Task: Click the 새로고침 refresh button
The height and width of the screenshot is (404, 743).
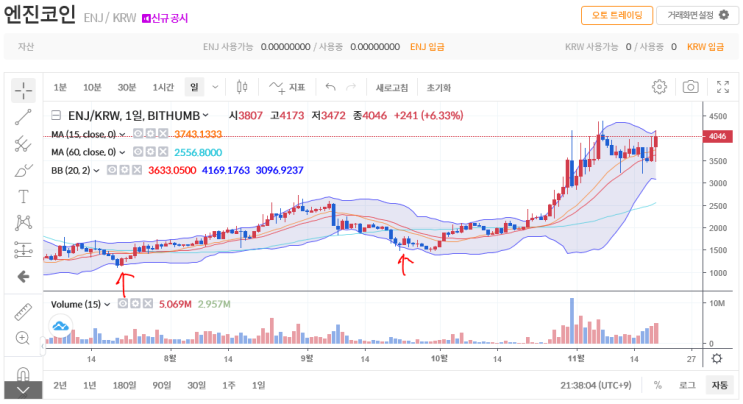Action: 392,88
